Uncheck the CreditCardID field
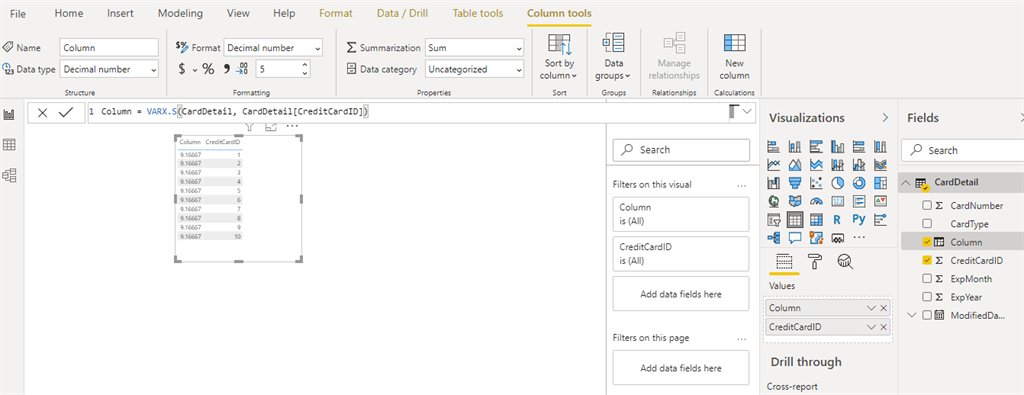Image resolution: width=1024 pixels, height=395 pixels. [927, 261]
